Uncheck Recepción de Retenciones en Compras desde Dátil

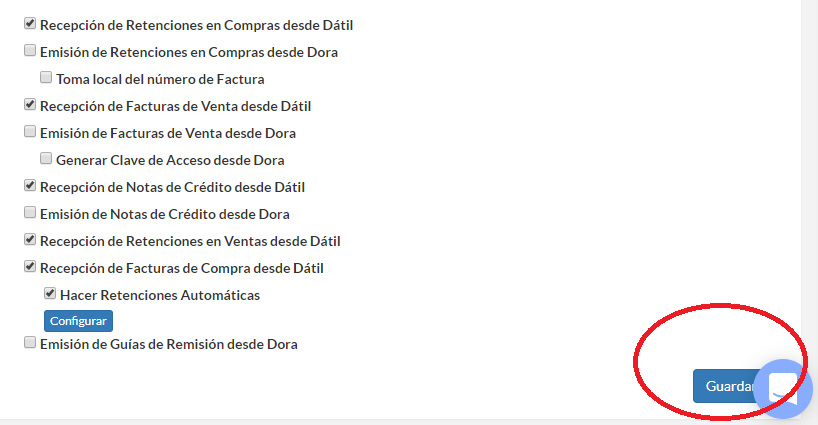coord(30,23)
